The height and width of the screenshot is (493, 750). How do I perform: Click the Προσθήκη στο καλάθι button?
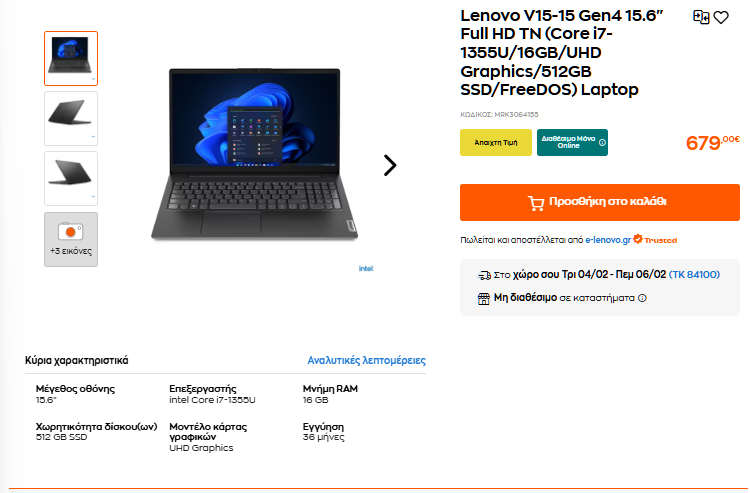(600, 202)
